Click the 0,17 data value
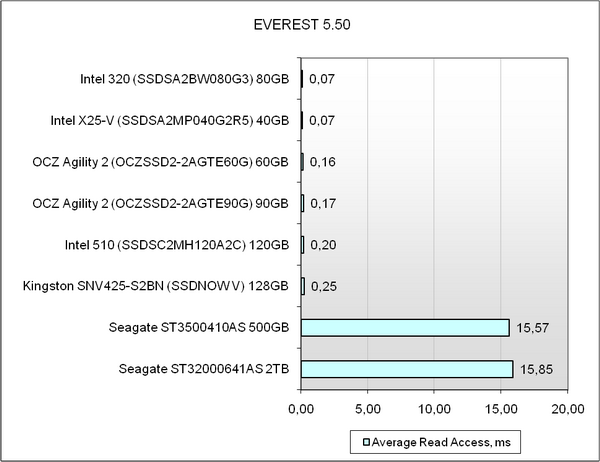 click(323, 204)
